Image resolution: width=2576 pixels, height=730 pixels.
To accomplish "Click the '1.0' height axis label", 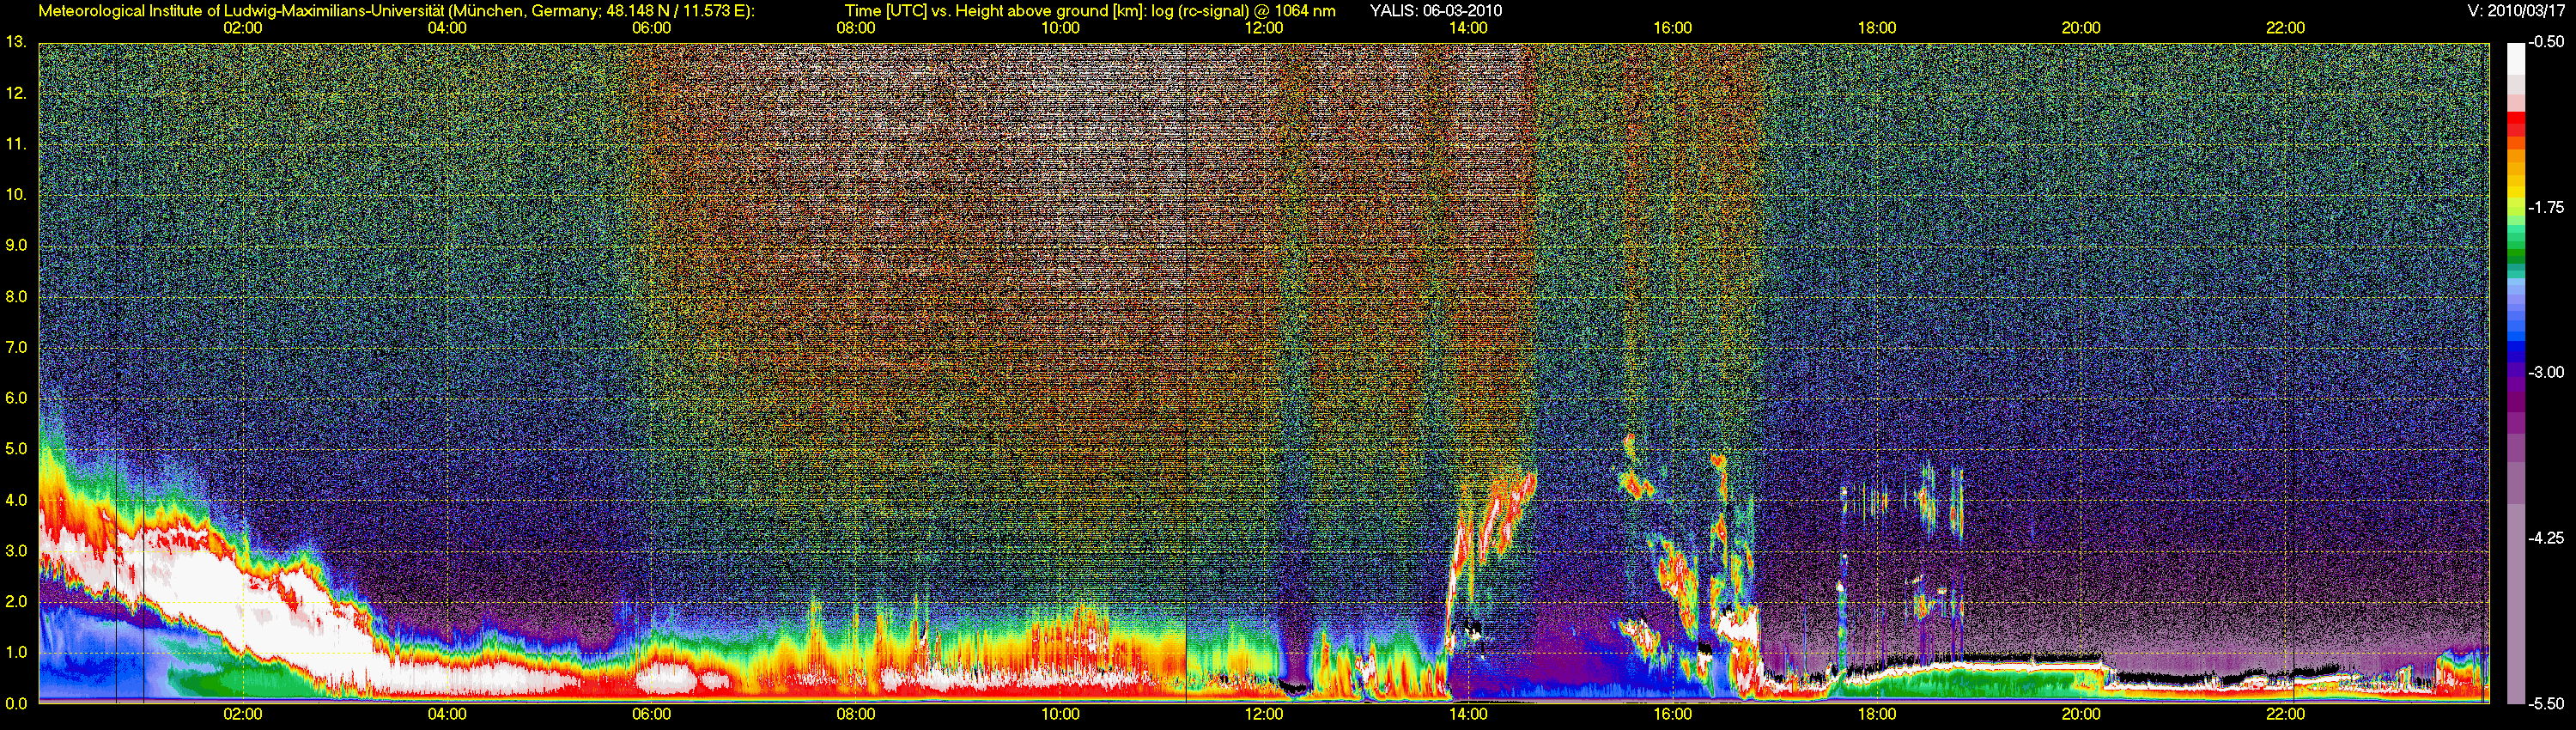I will click(x=16, y=653).
